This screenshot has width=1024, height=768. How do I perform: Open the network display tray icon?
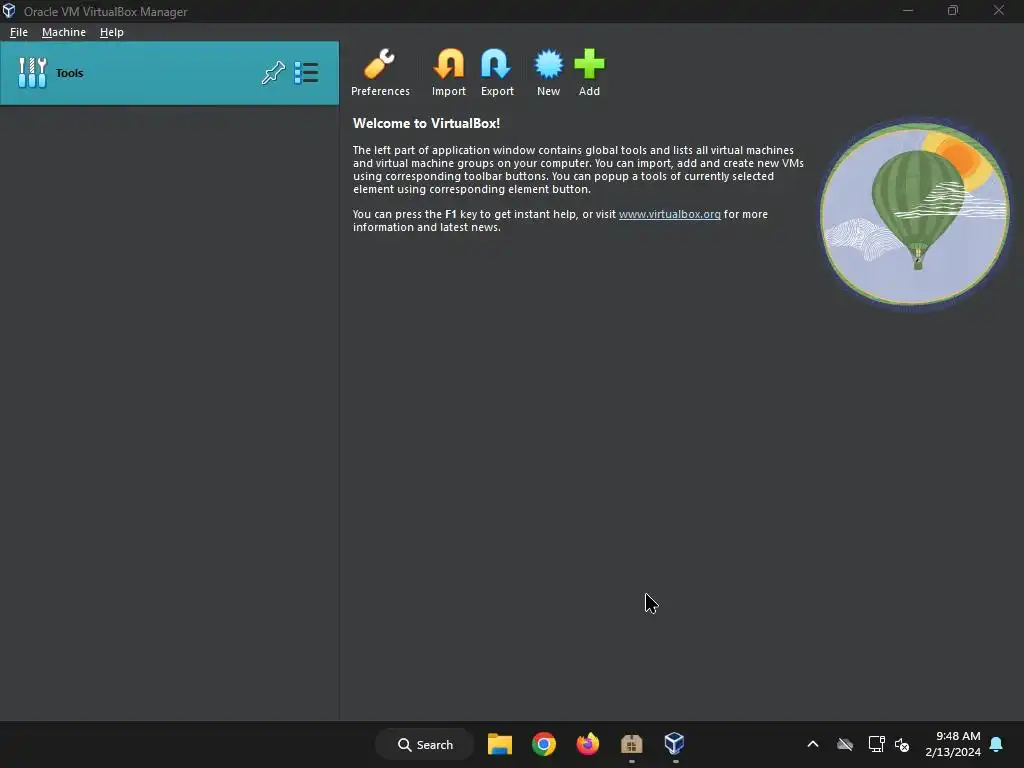pyautogui.click(x=876, y=744)
